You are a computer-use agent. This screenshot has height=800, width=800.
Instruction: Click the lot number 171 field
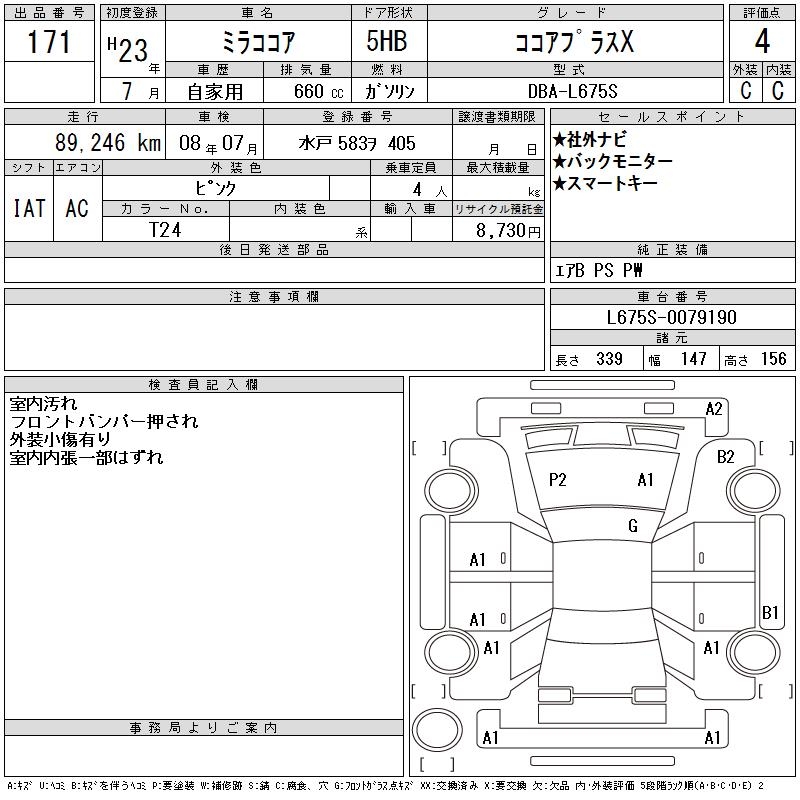tap(49, 41)
